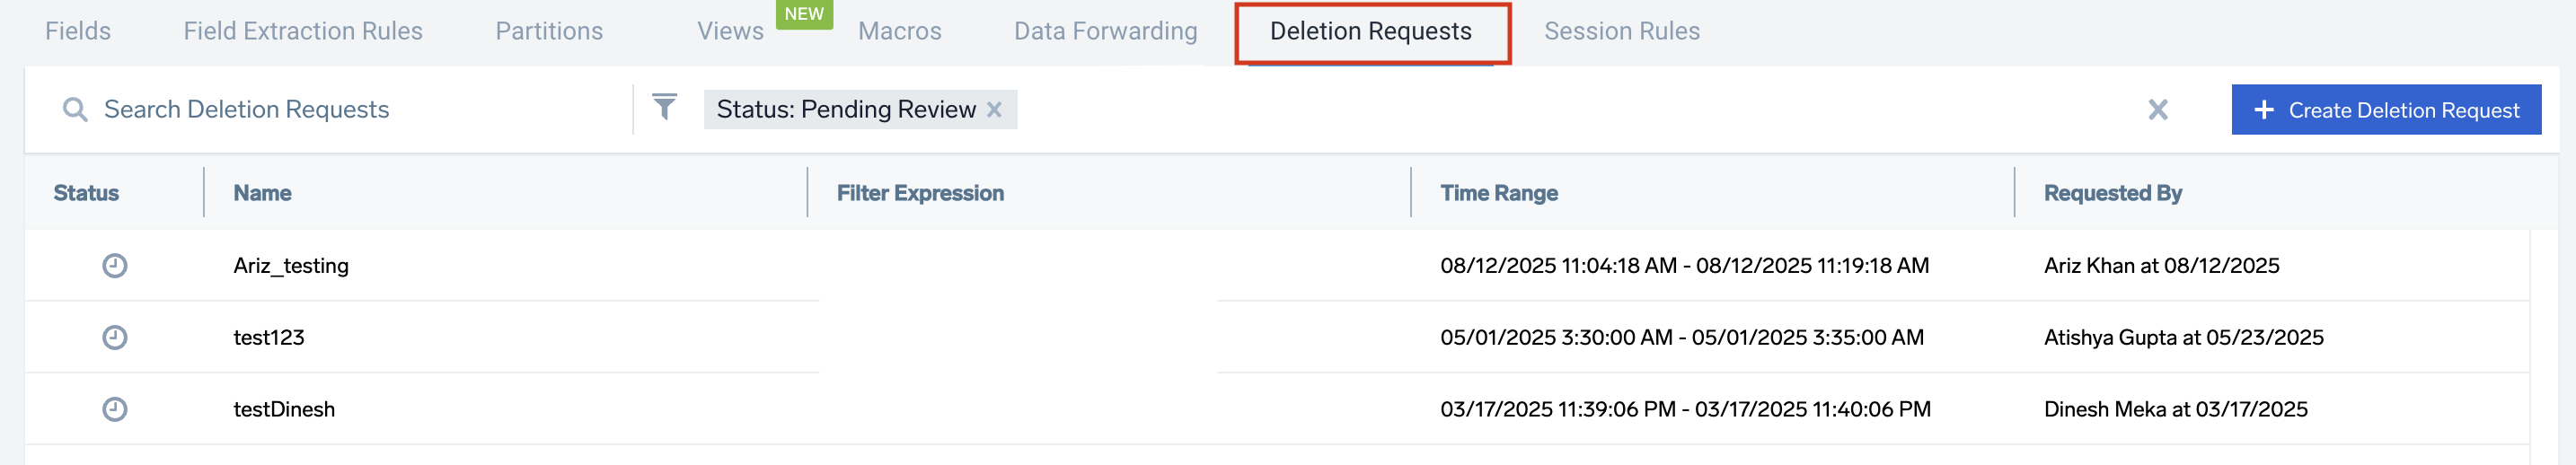Open the testDinesh deletion request row
Image resolution: width=2576 pixels, height=465 pixels.
click(284, 410)
